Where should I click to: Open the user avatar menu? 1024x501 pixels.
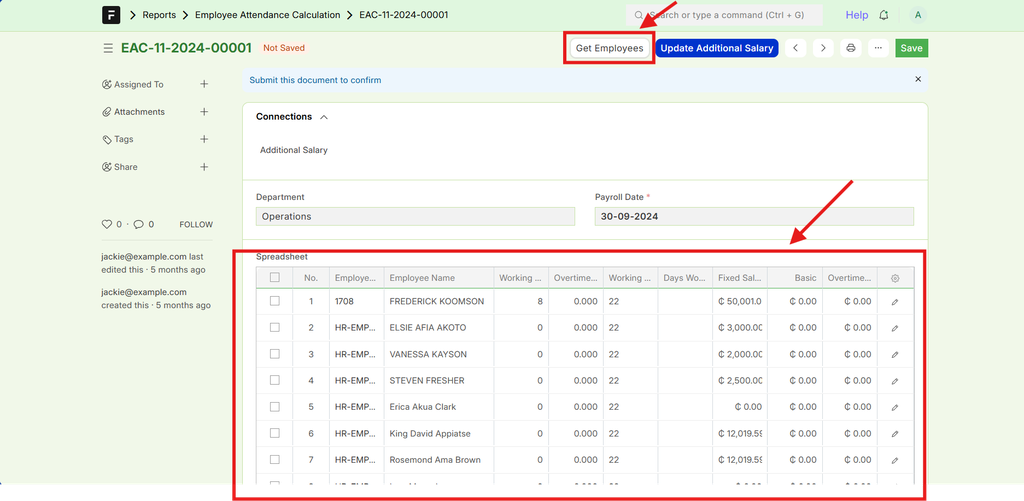coord(918,15)
